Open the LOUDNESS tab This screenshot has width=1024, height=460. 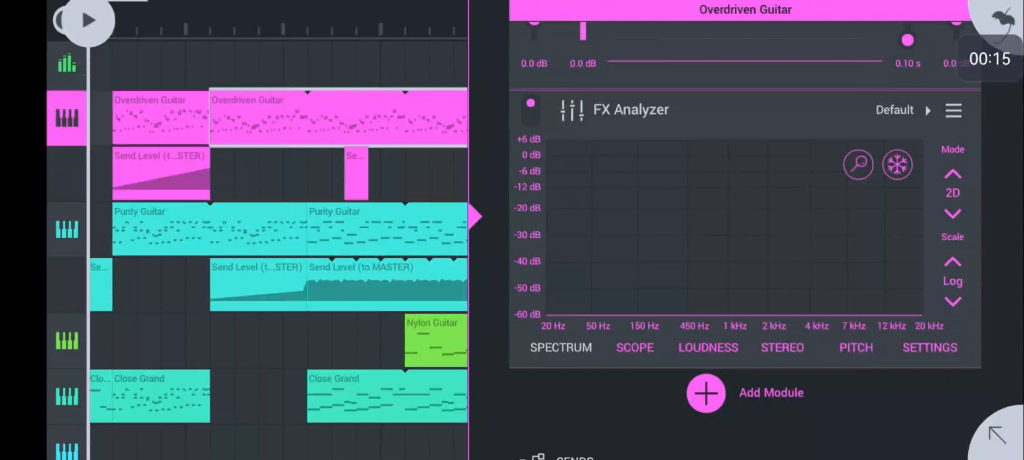click(708, 348)
